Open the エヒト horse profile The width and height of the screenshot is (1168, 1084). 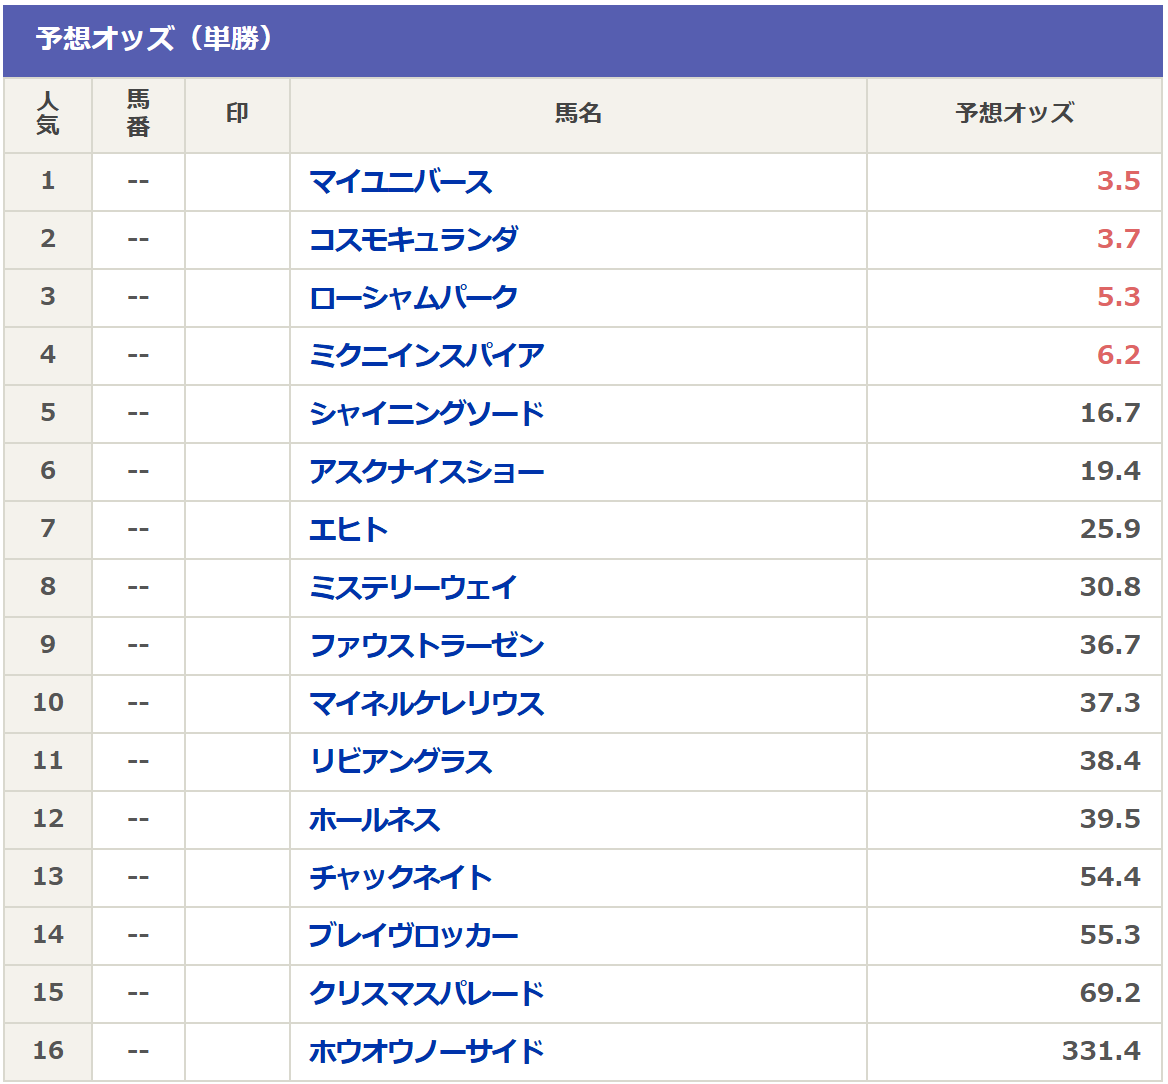[348, 530]
